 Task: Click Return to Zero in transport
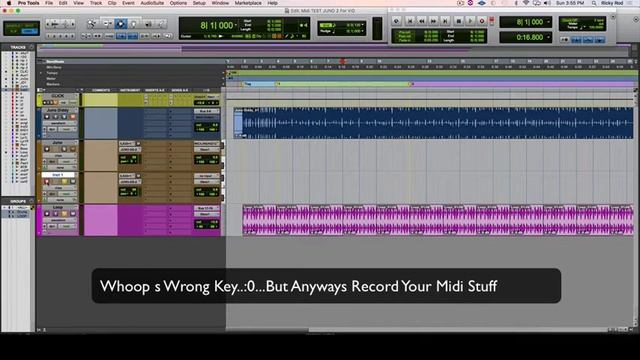click(410, 21)
